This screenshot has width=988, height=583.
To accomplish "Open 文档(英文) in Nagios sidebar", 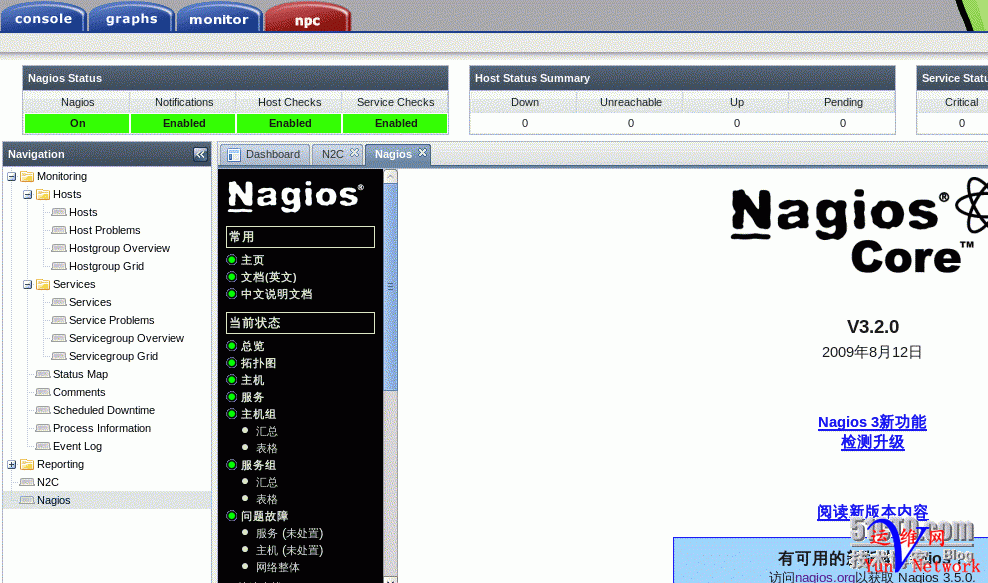I will (x=268, y=277).
